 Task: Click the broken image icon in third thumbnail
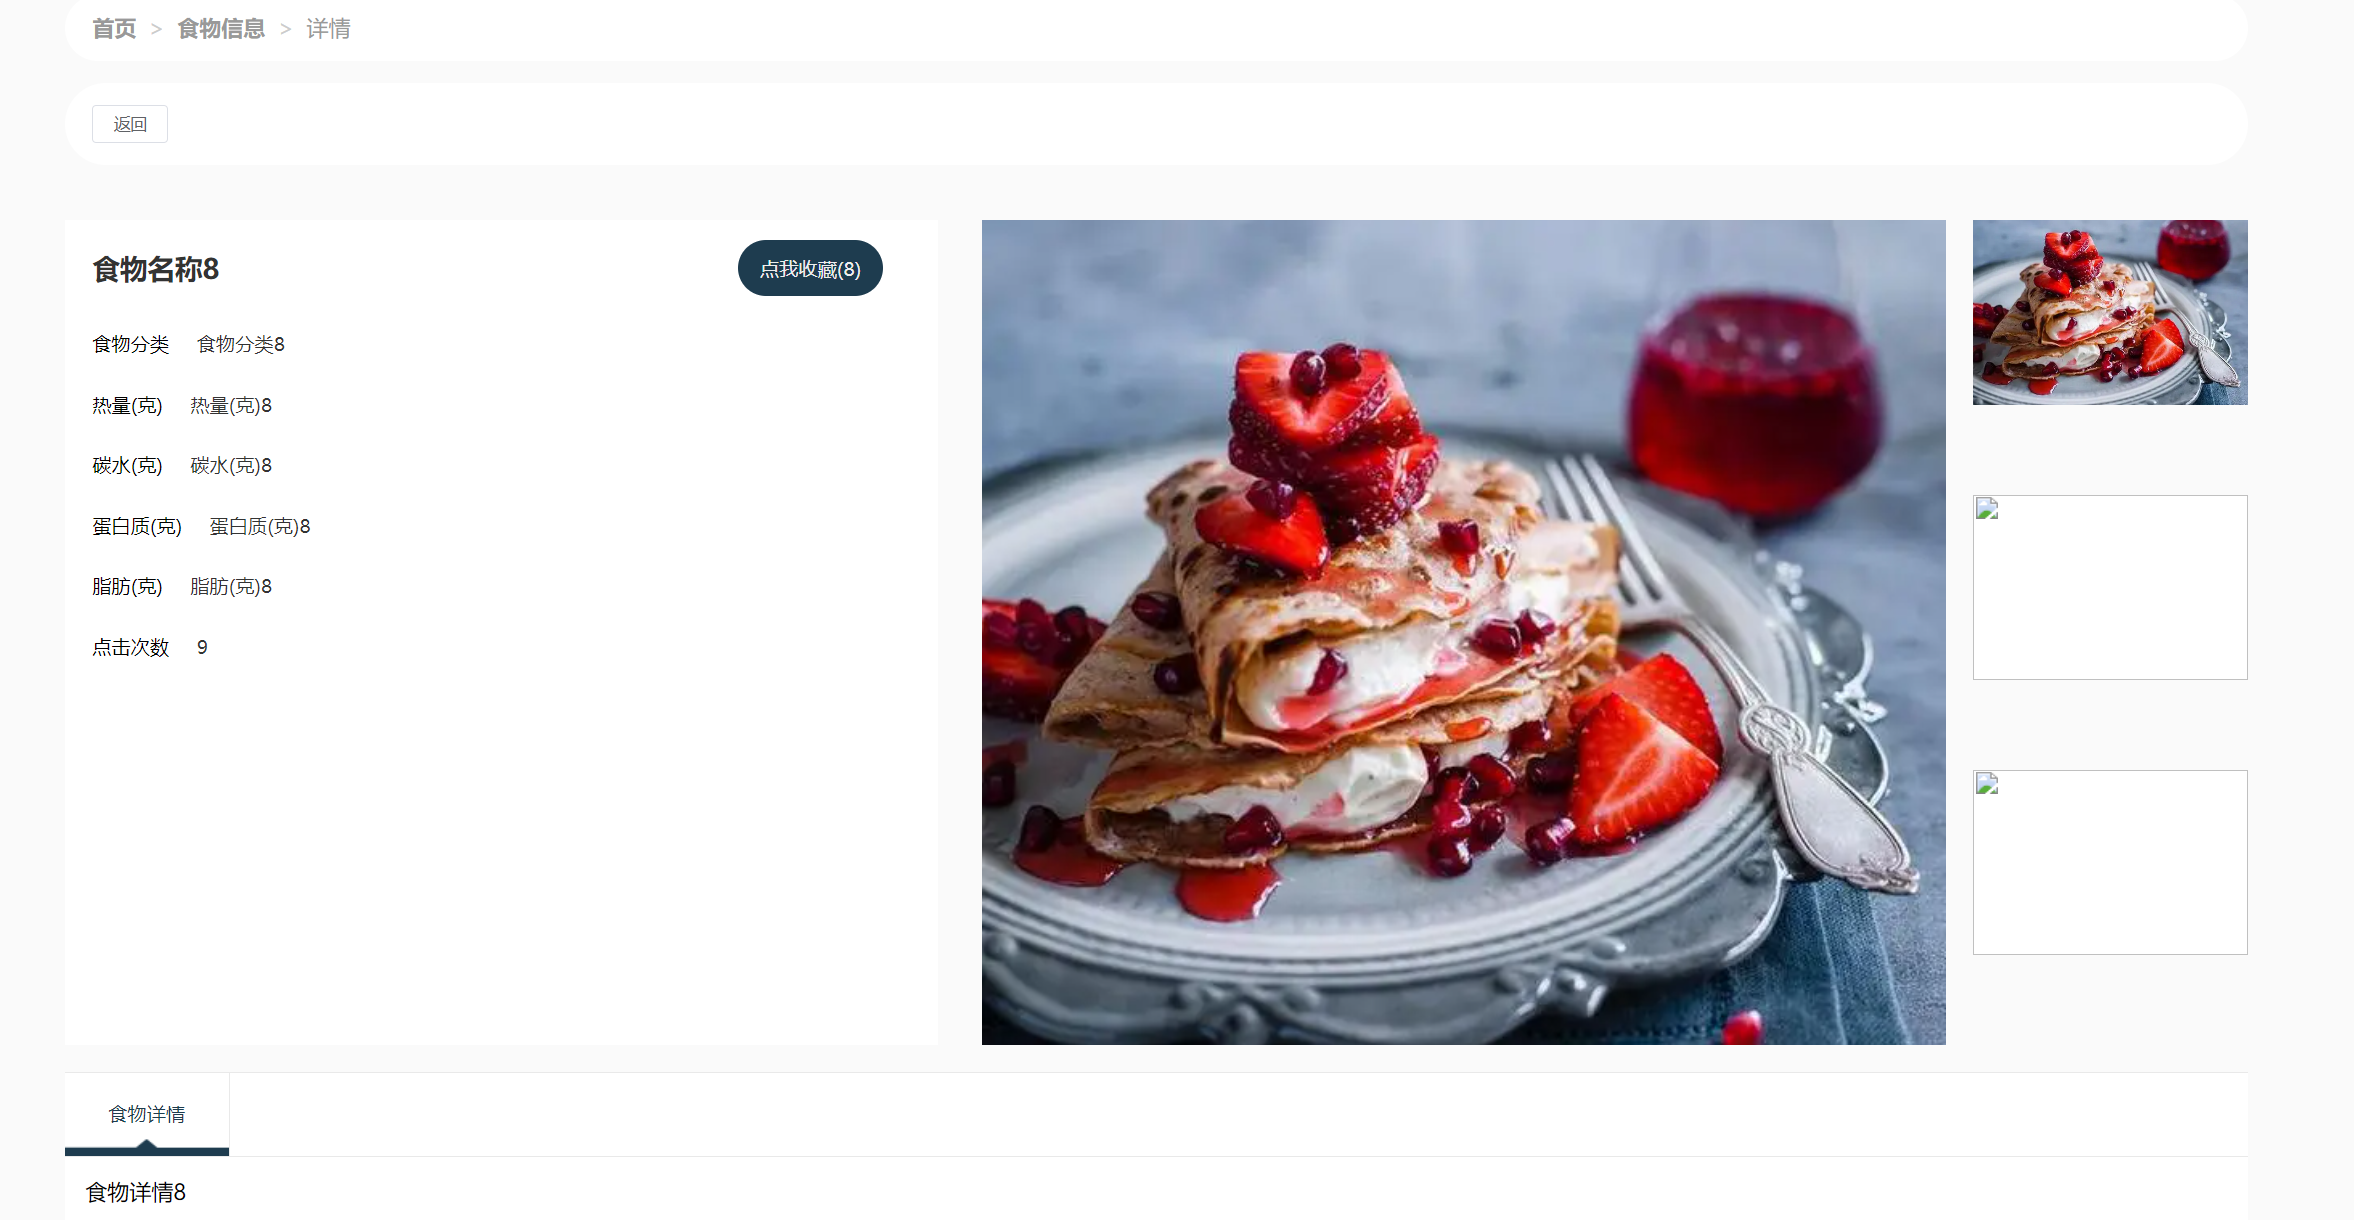coord(1988,784)
